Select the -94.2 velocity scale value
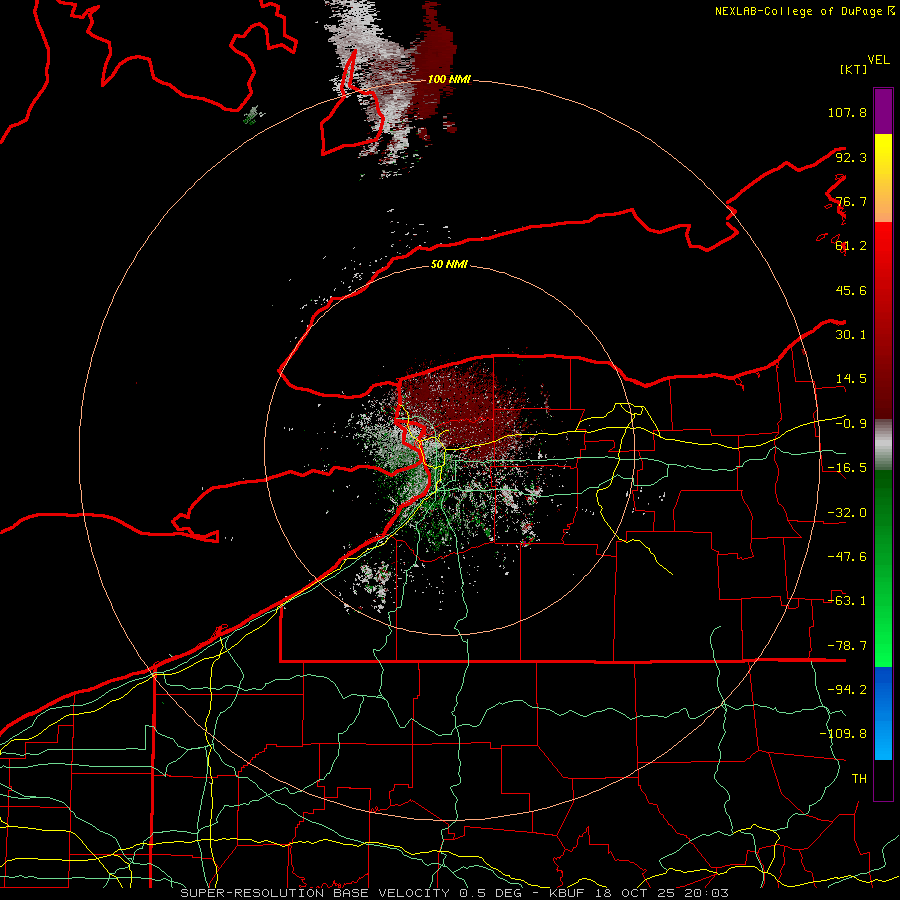The width and height of the screenshot is (900, 900). click(847, 689)
